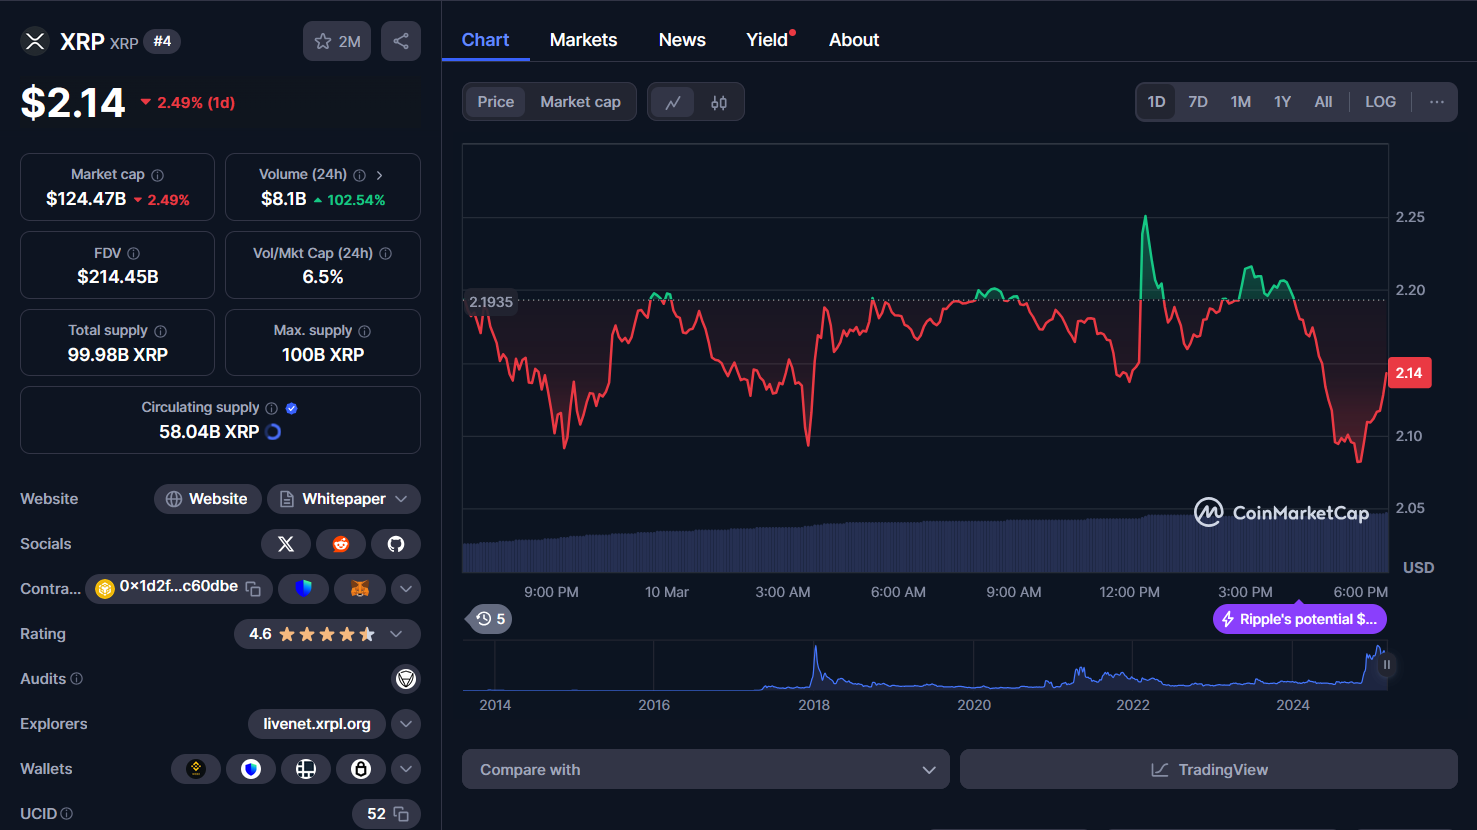Open Market cap info tooltip icon

157,175
